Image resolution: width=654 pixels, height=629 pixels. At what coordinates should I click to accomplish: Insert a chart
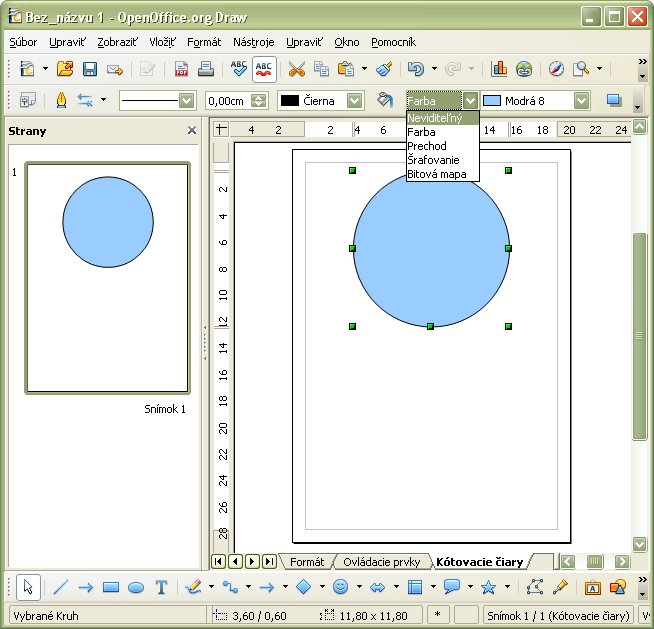[499, 69]
